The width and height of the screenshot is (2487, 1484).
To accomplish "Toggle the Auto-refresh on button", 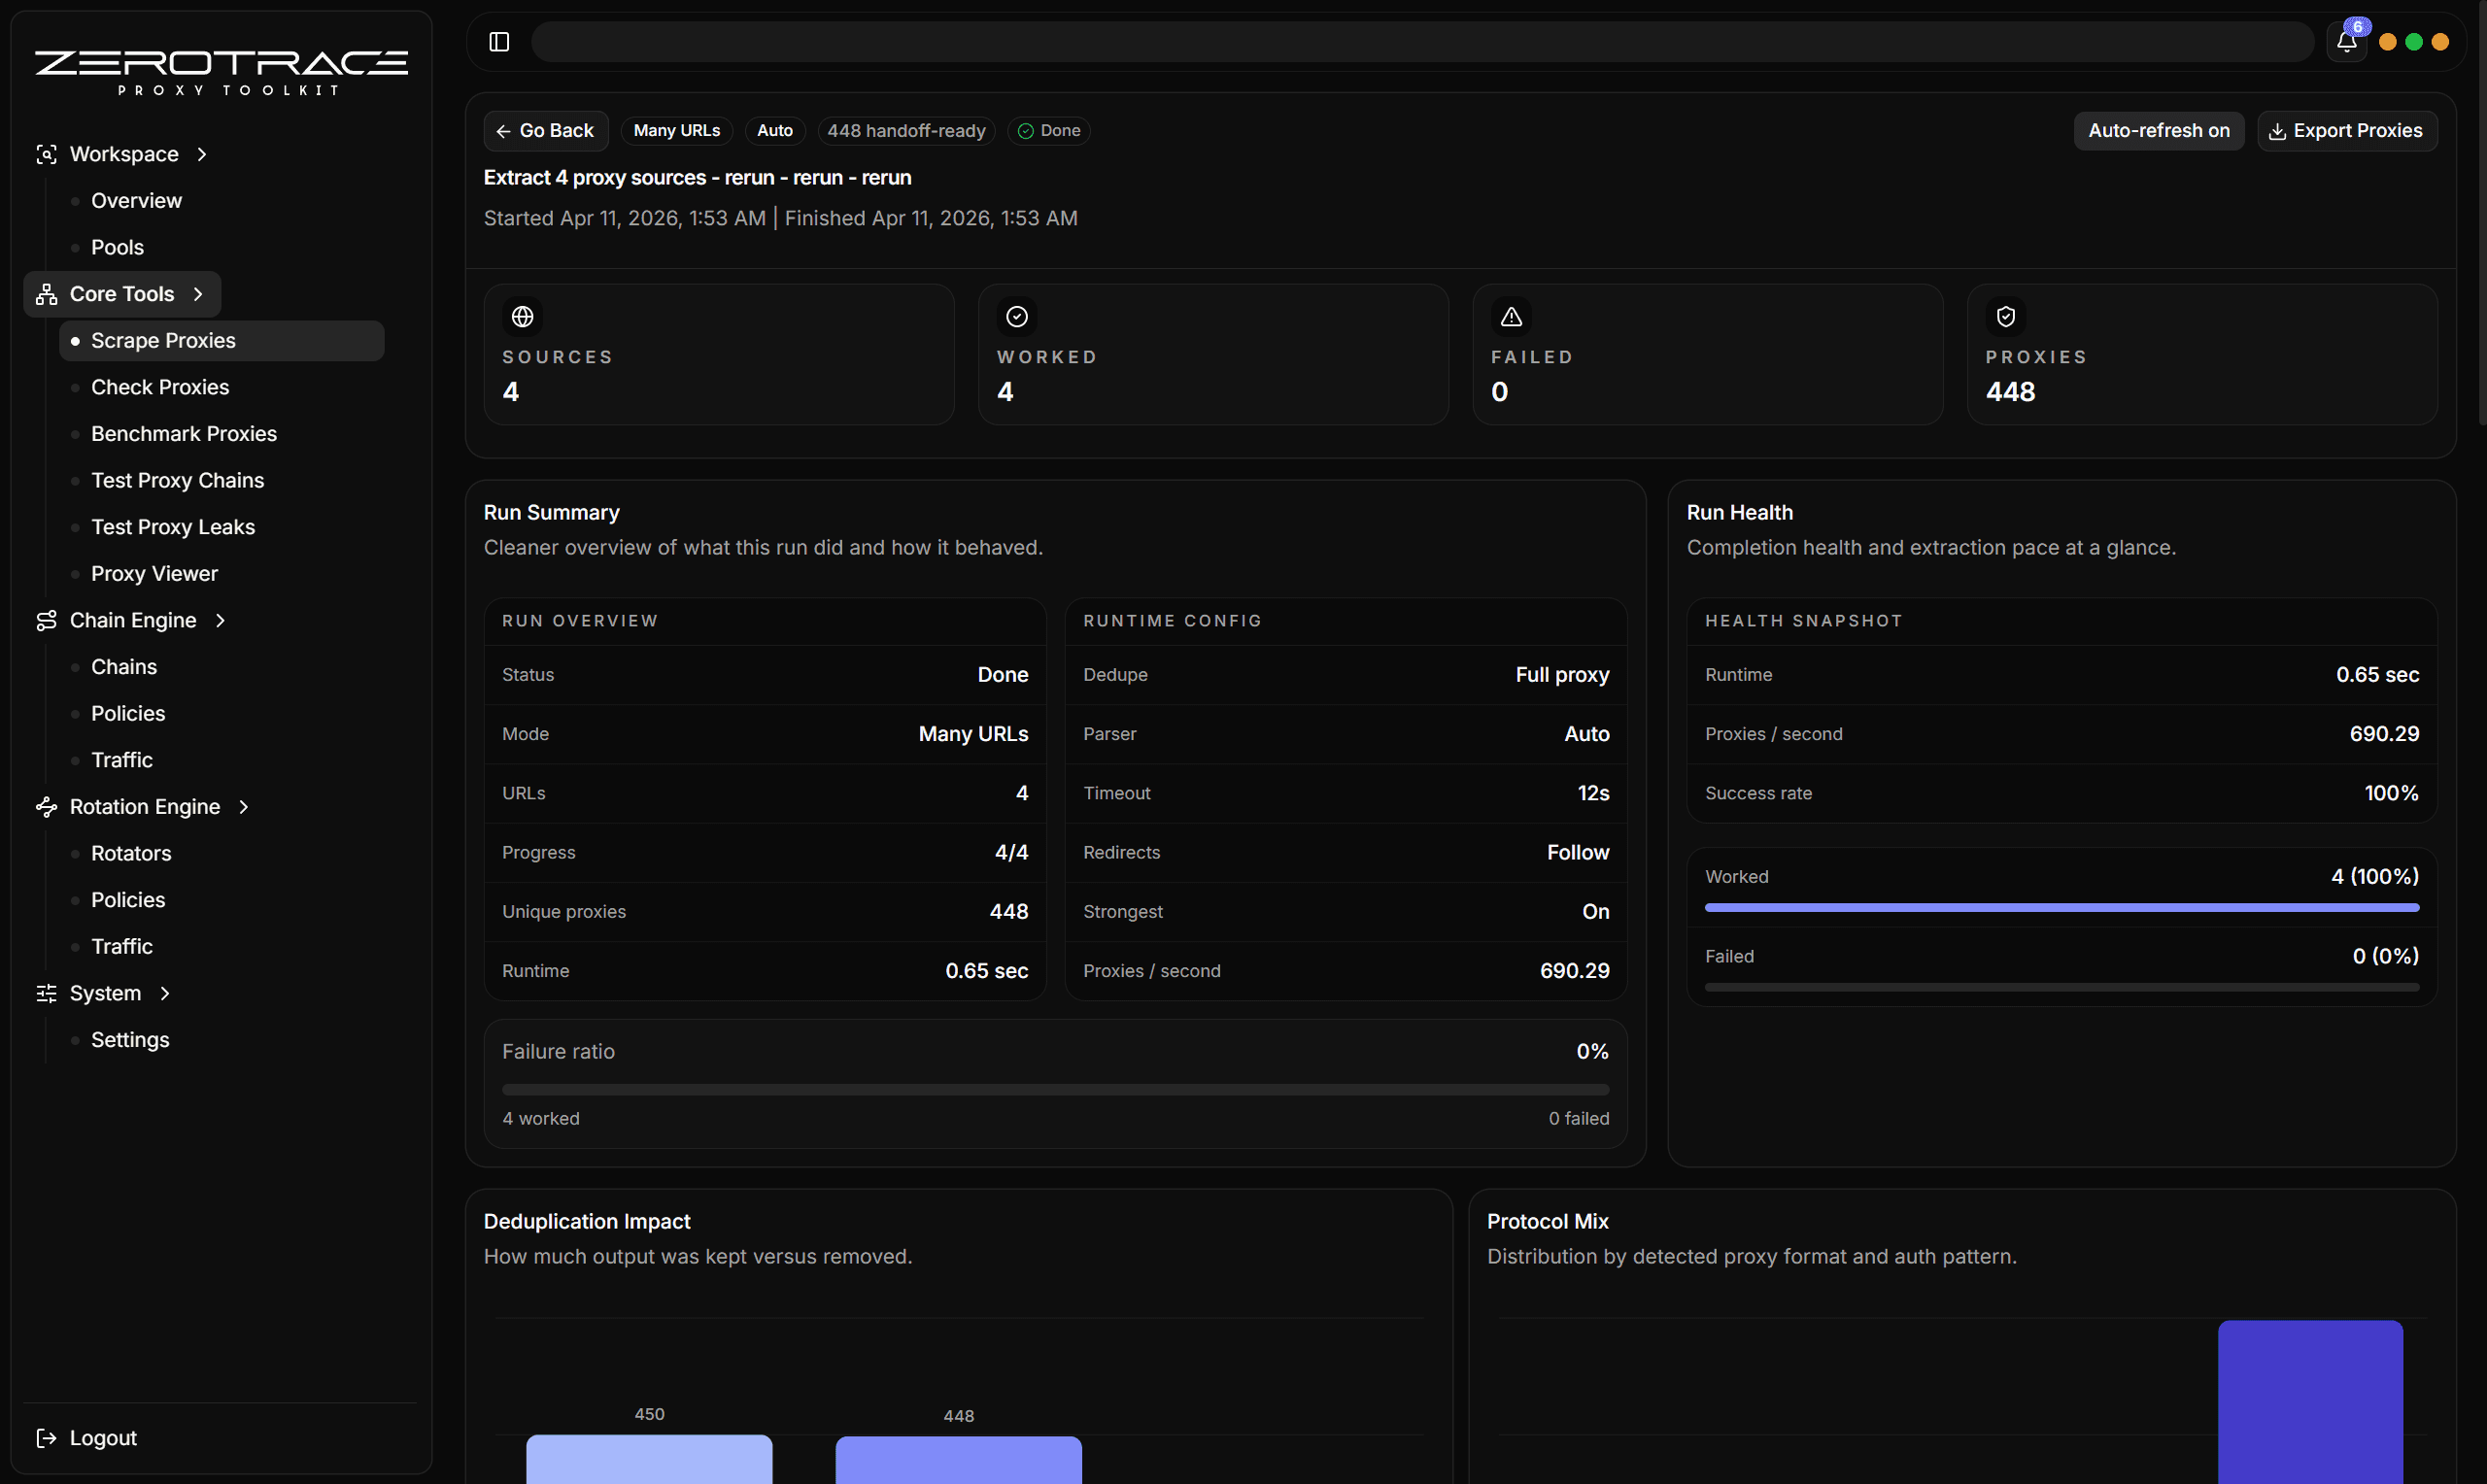I will point(2158,131).
